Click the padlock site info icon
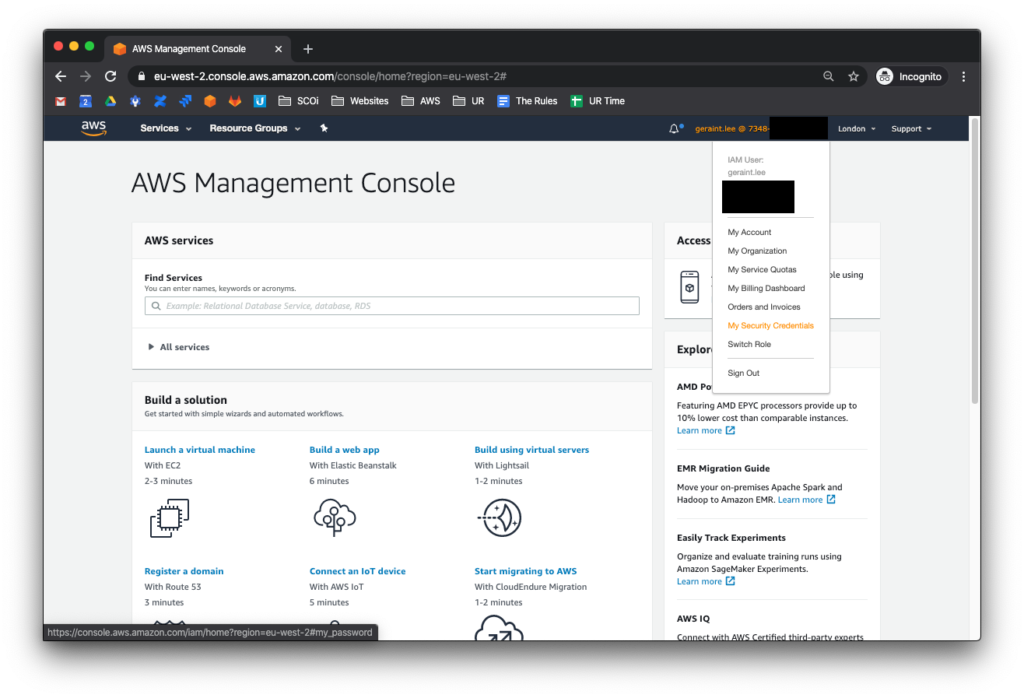Screen dimensions: 1024x698 (141, 76)
